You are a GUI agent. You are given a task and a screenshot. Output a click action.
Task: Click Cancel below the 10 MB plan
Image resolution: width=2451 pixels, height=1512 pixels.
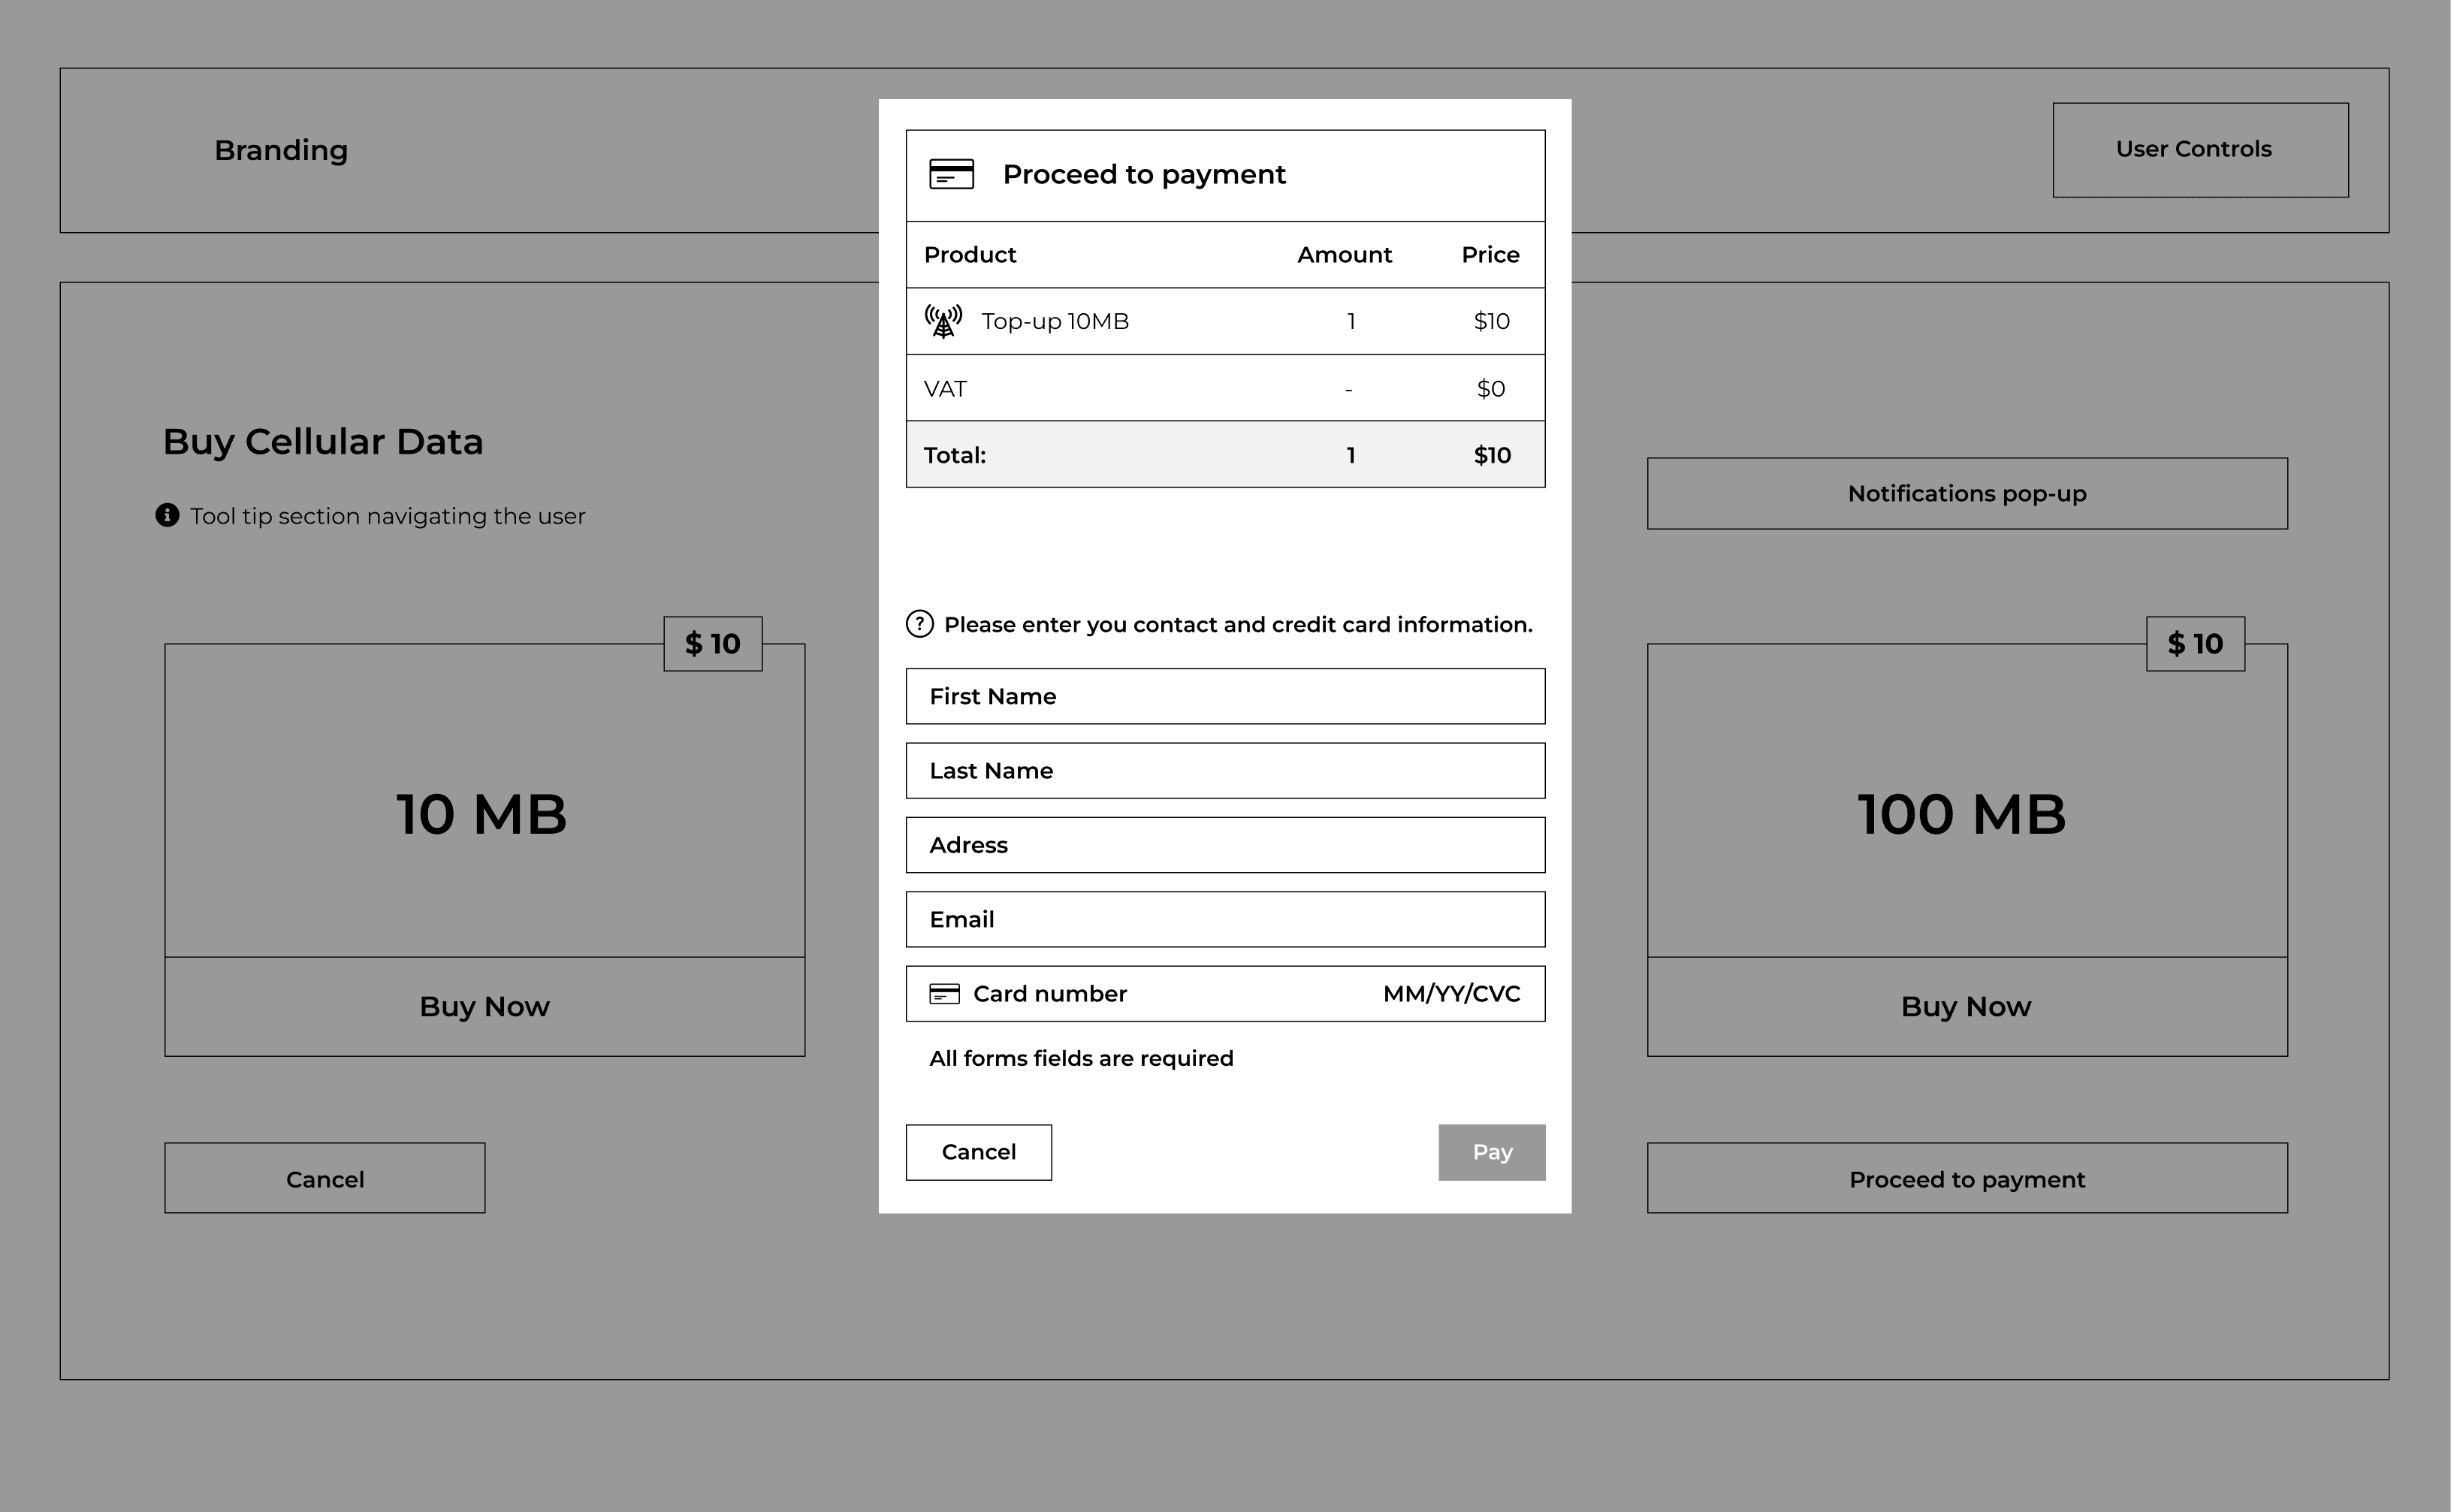pos(324,1178)
